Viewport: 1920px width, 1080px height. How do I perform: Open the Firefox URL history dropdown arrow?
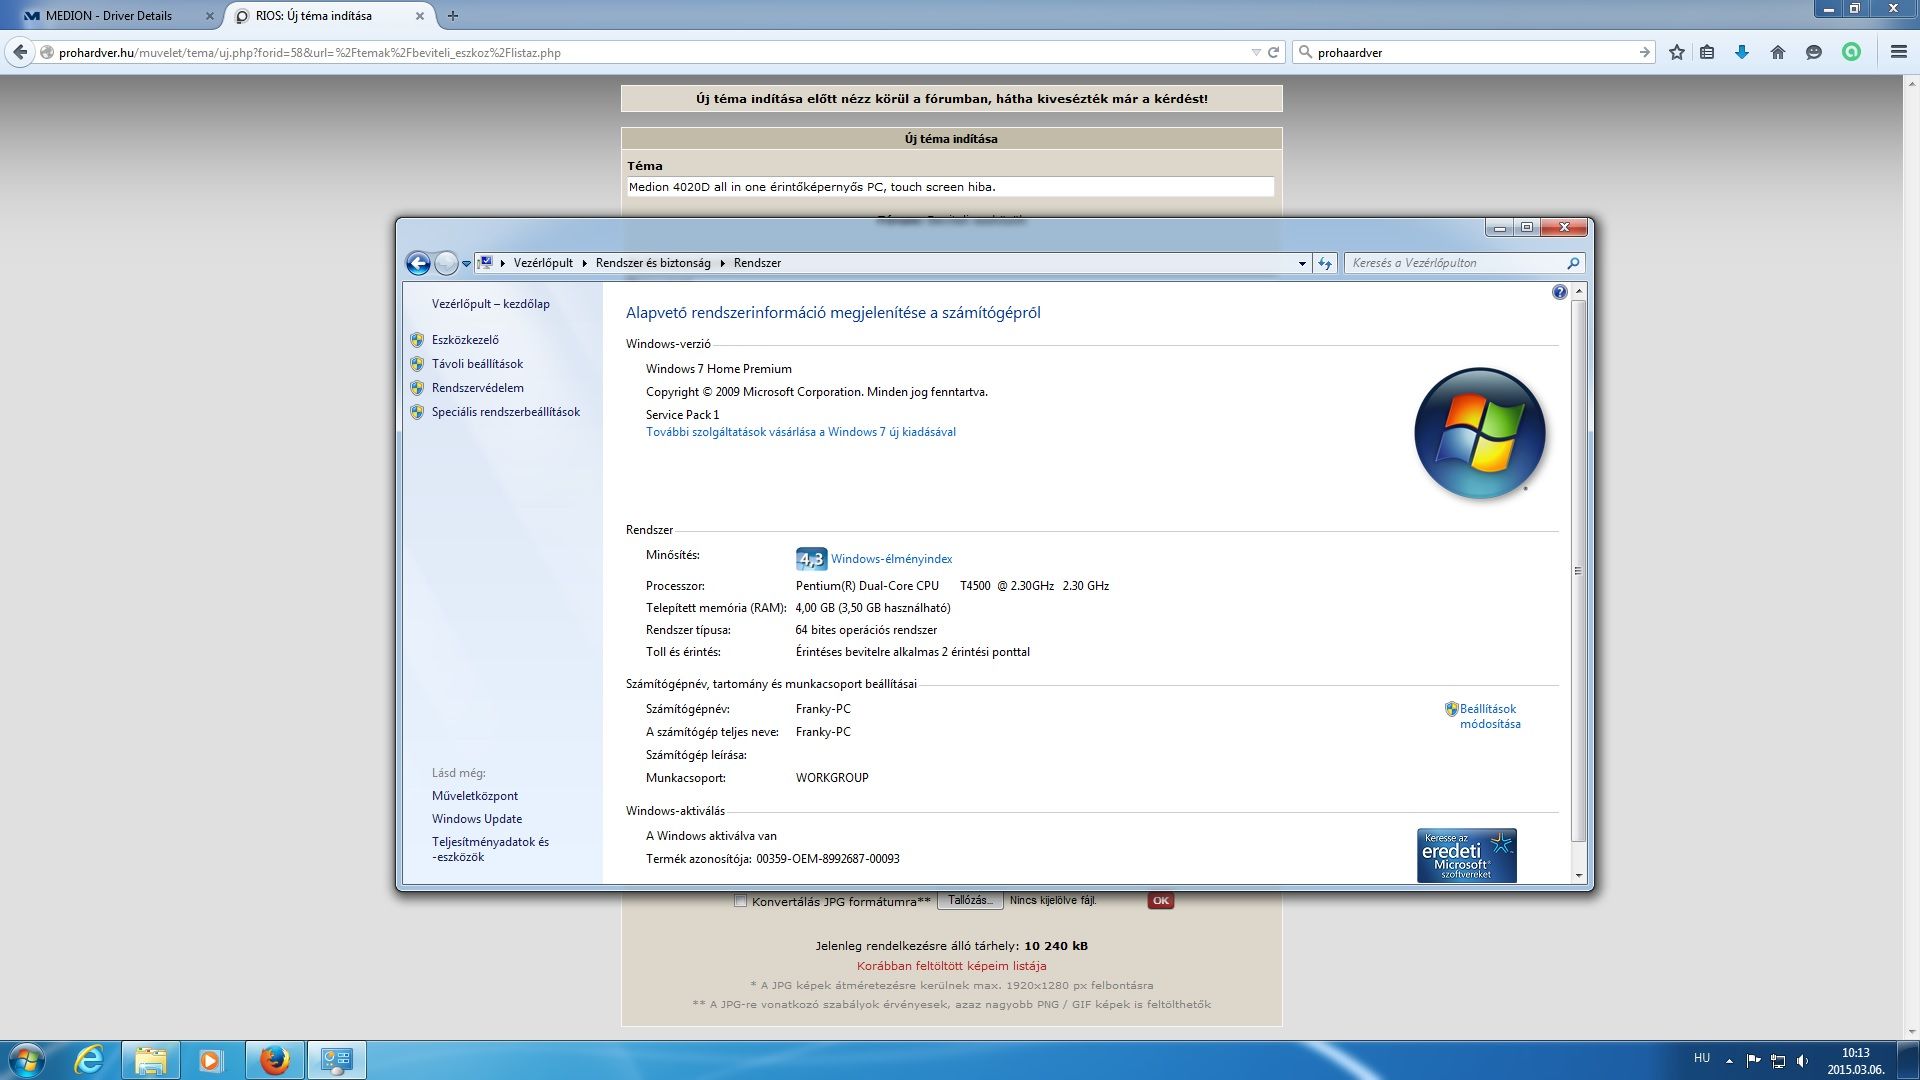(1256, 52)
